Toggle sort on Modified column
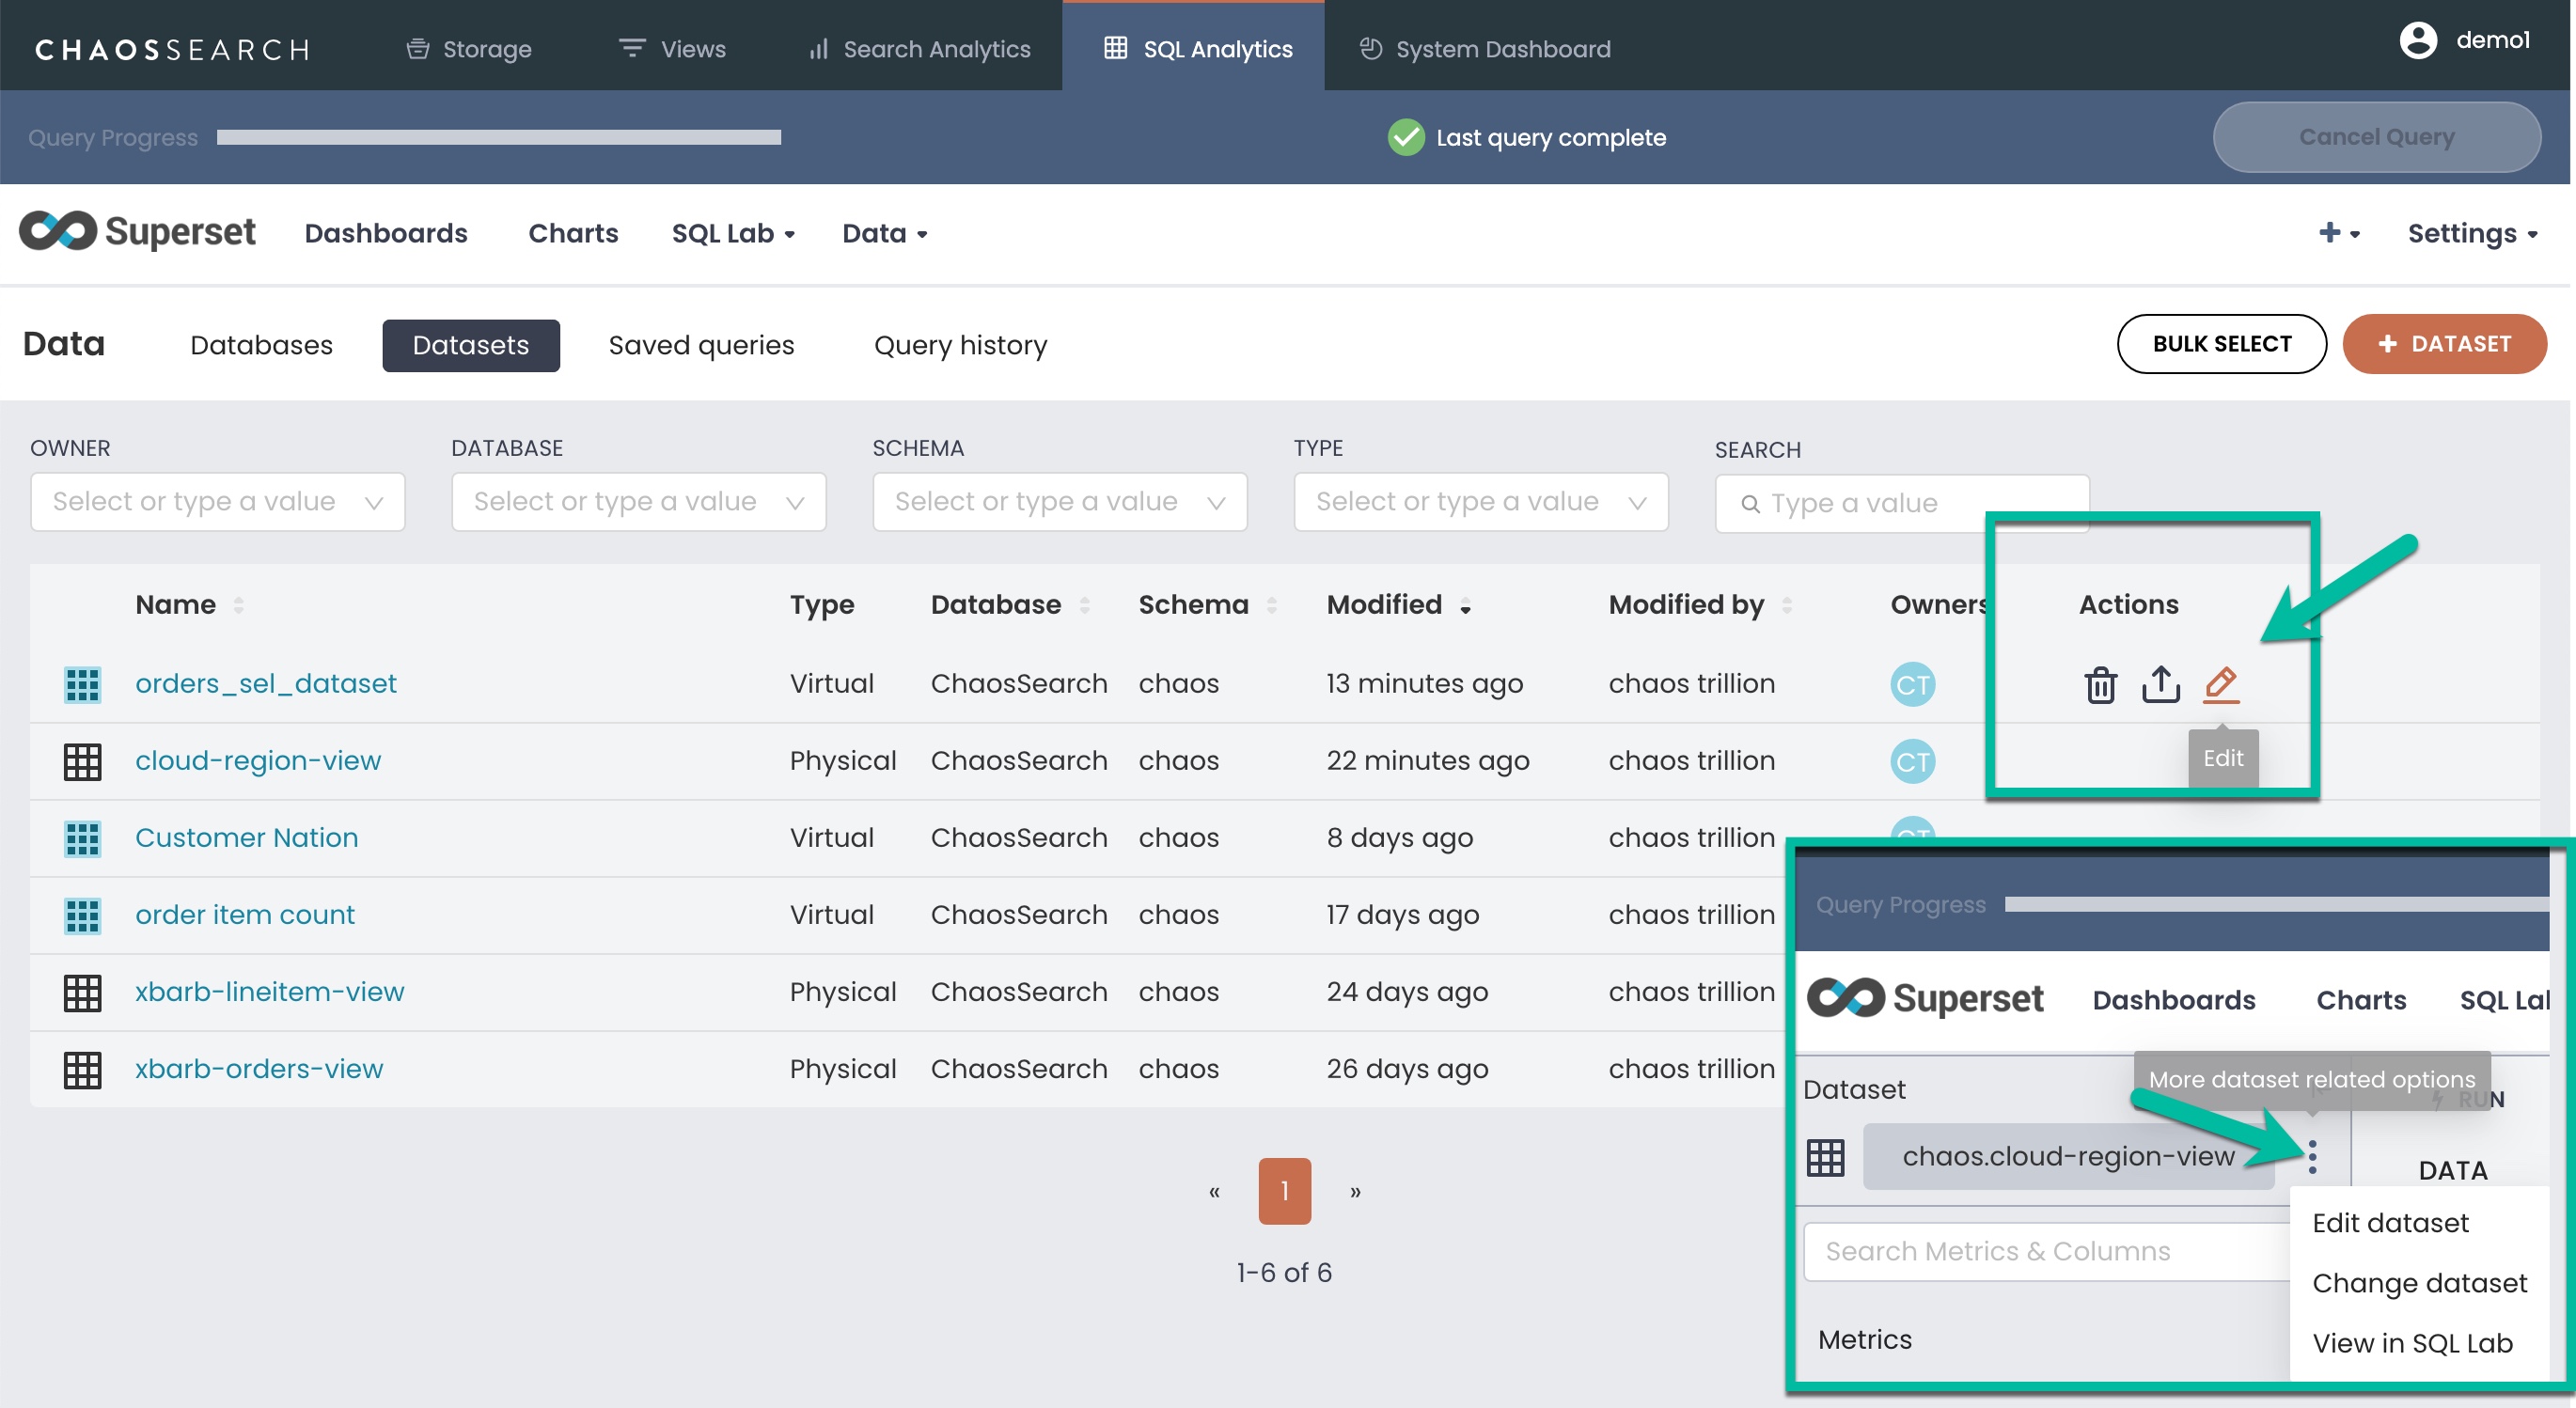The image size is (2576, 1408). click(1384, 604)
